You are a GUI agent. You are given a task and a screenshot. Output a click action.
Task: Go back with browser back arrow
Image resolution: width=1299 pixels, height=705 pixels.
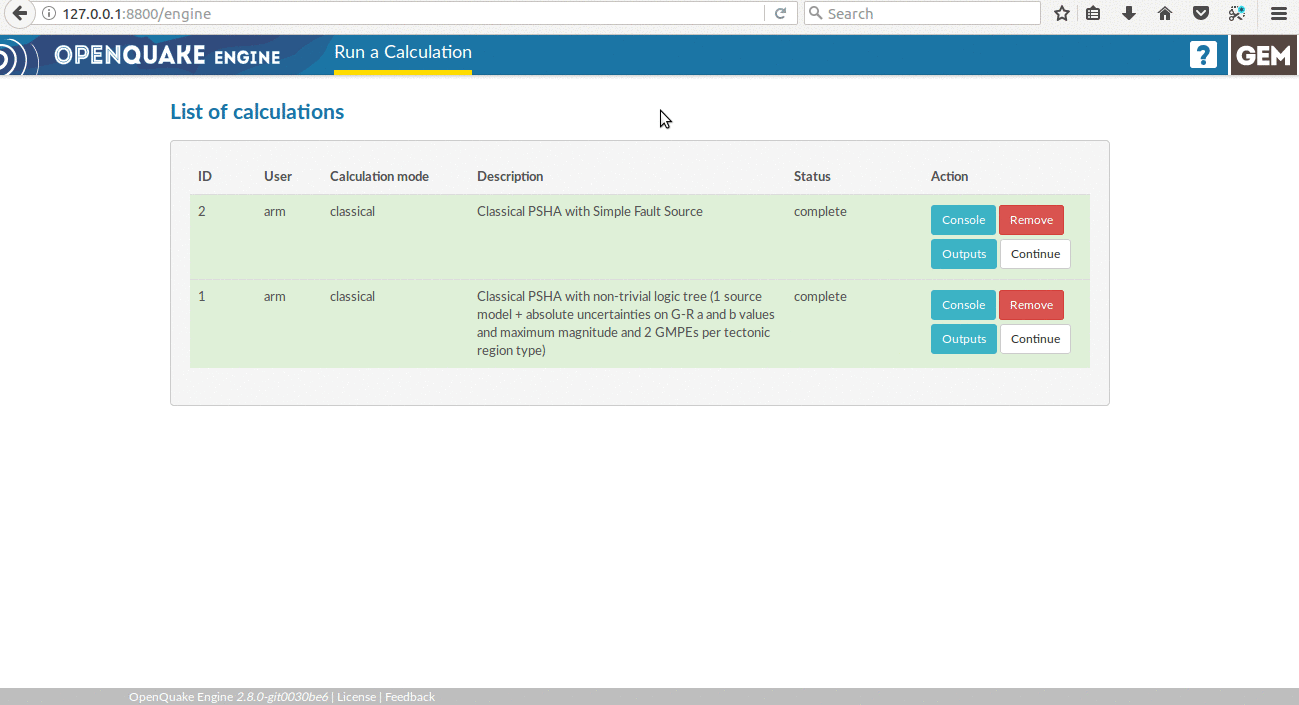click(x=19, y=14)
